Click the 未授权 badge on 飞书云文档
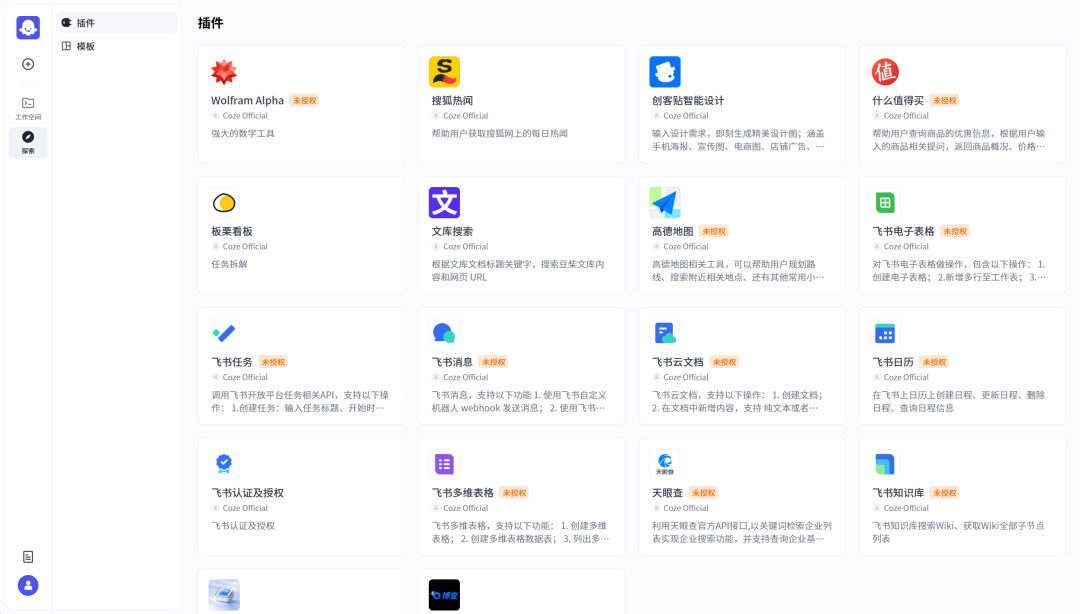1080x614 pixels. click(724, 362)
